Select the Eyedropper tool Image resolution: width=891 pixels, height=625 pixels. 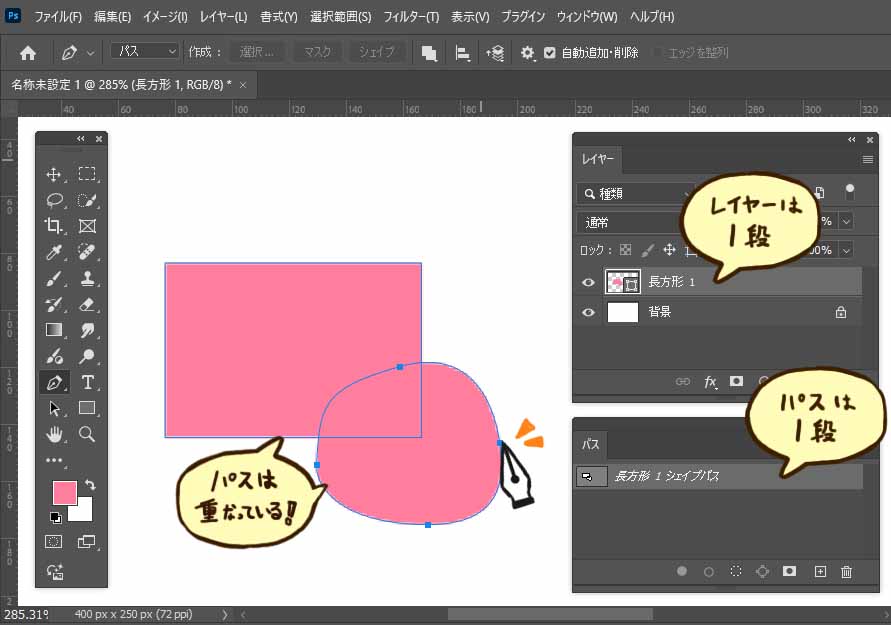tap(54, 252)
